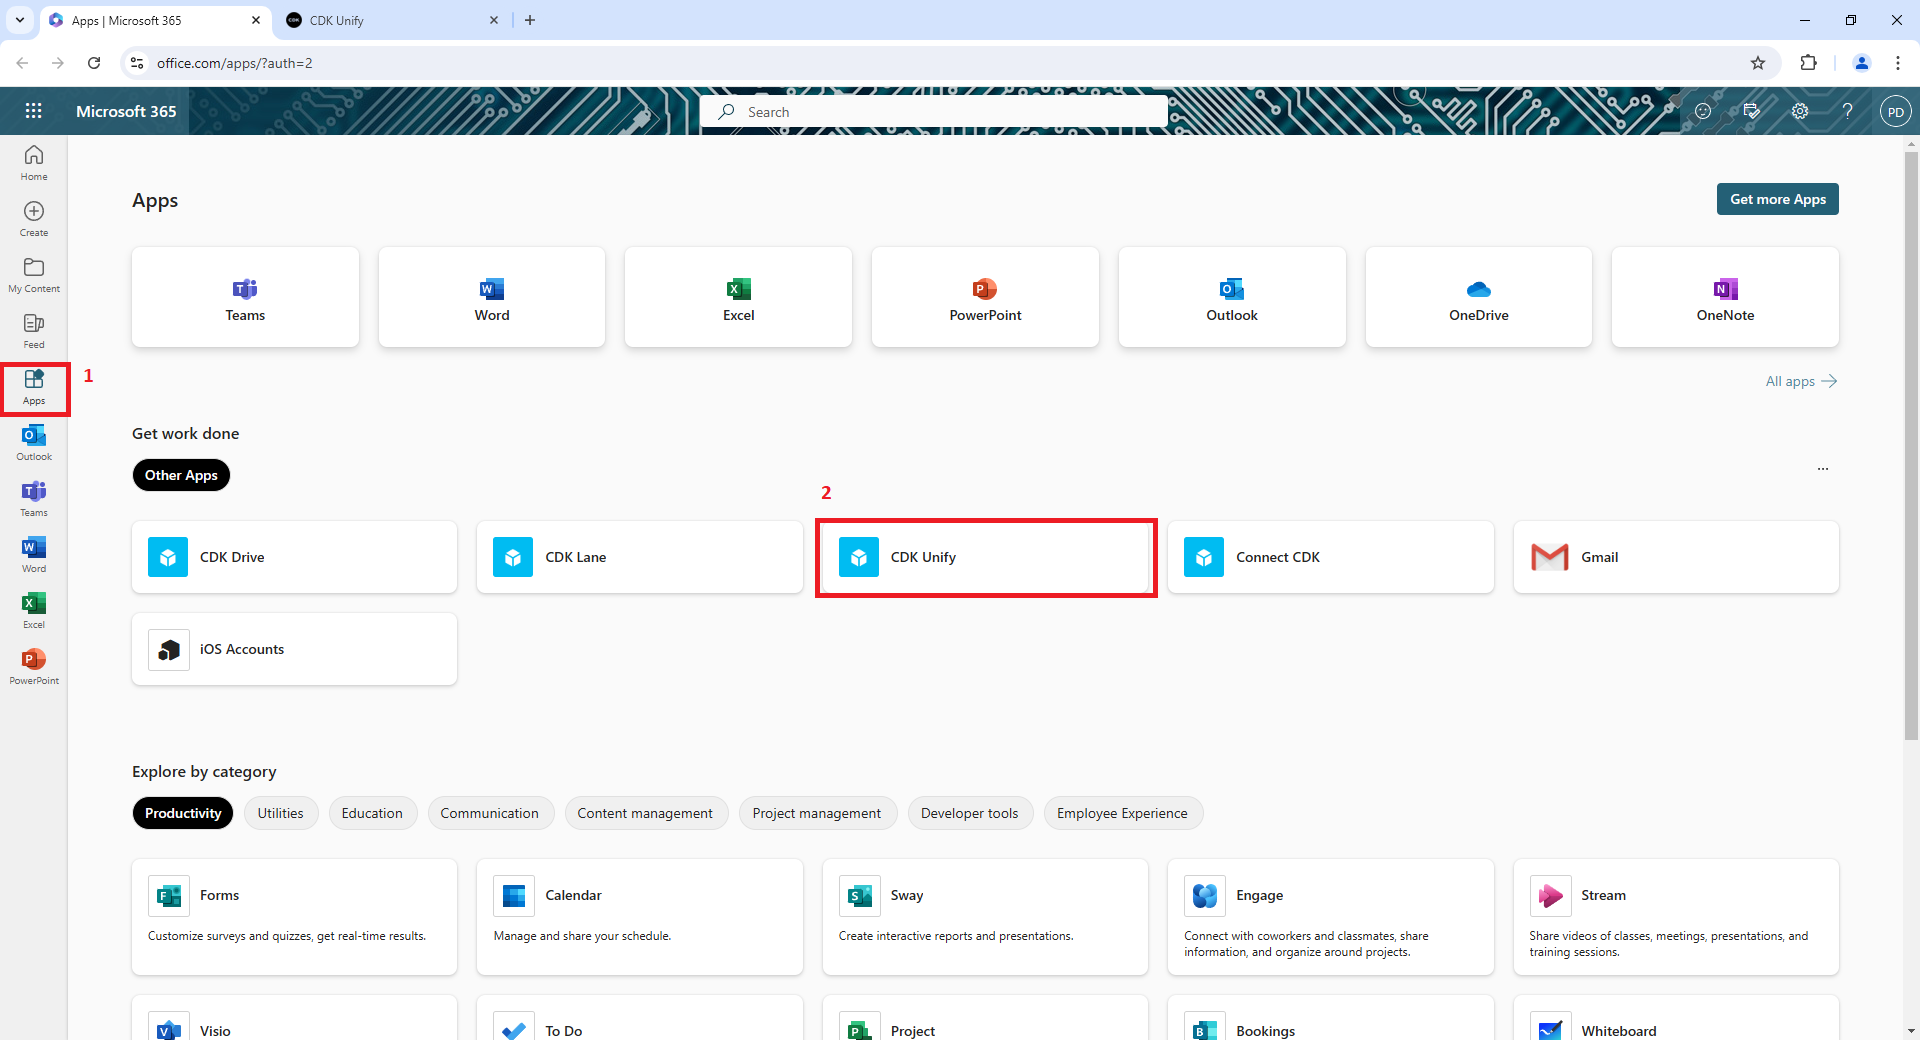The height and width of the screenshot is (1040, 1920).
Task: Open the browser extensions menu
Action: click(1808, 63)
